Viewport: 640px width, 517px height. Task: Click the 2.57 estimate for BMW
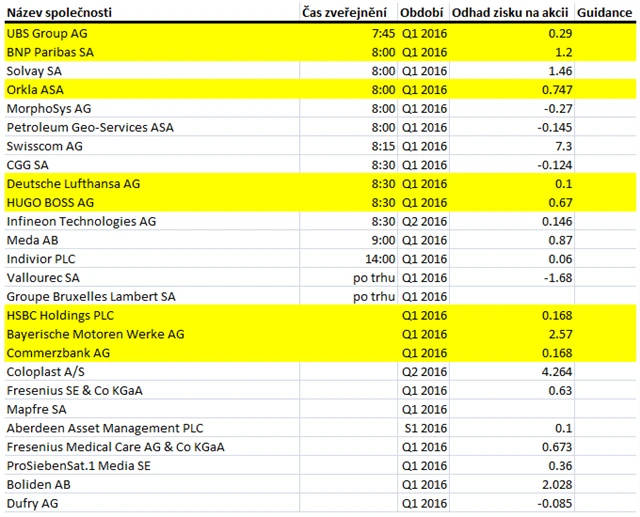pos(560,334)
